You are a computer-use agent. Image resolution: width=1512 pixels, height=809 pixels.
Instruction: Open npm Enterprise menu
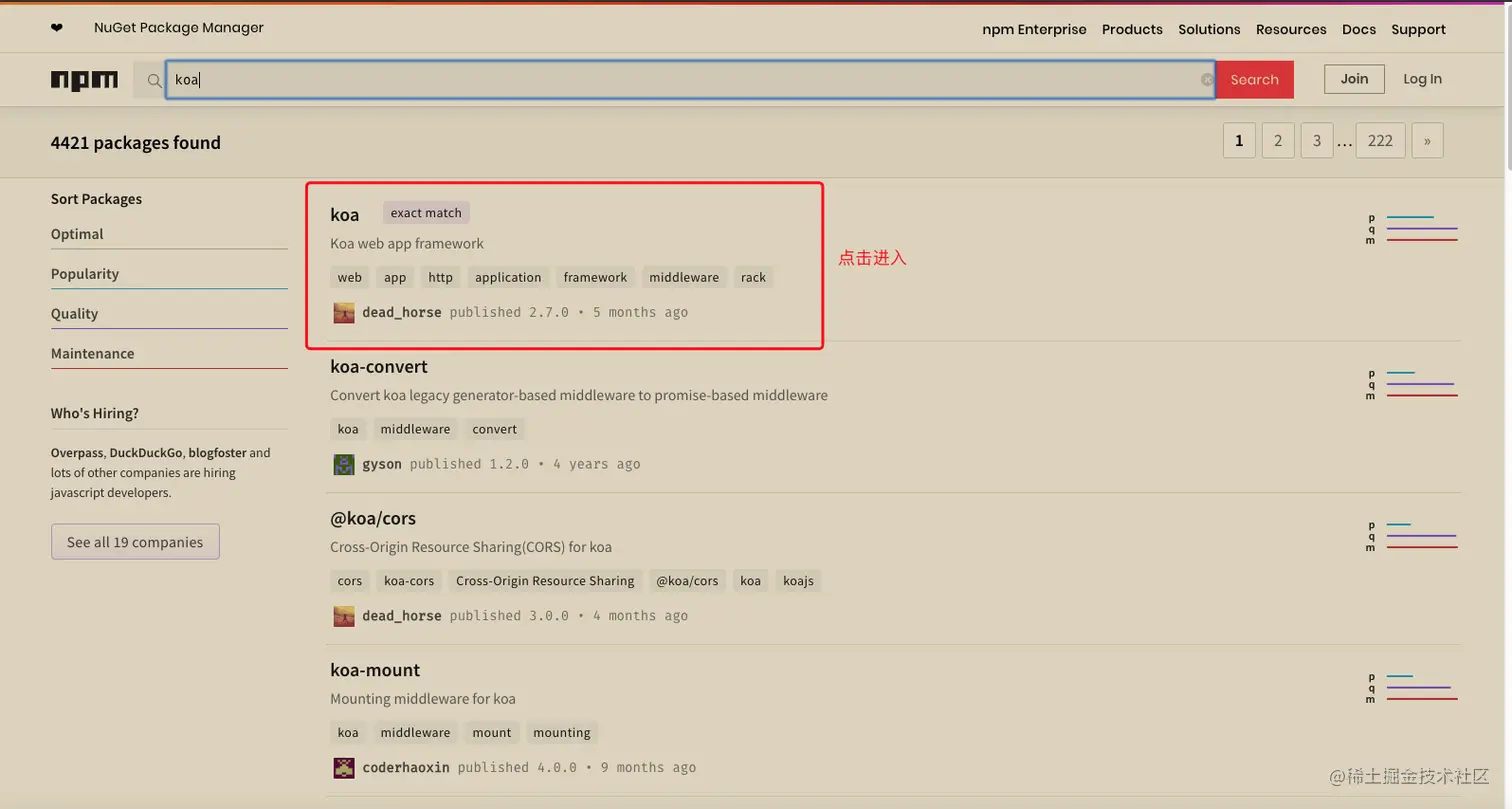[x=1034, y=29]
